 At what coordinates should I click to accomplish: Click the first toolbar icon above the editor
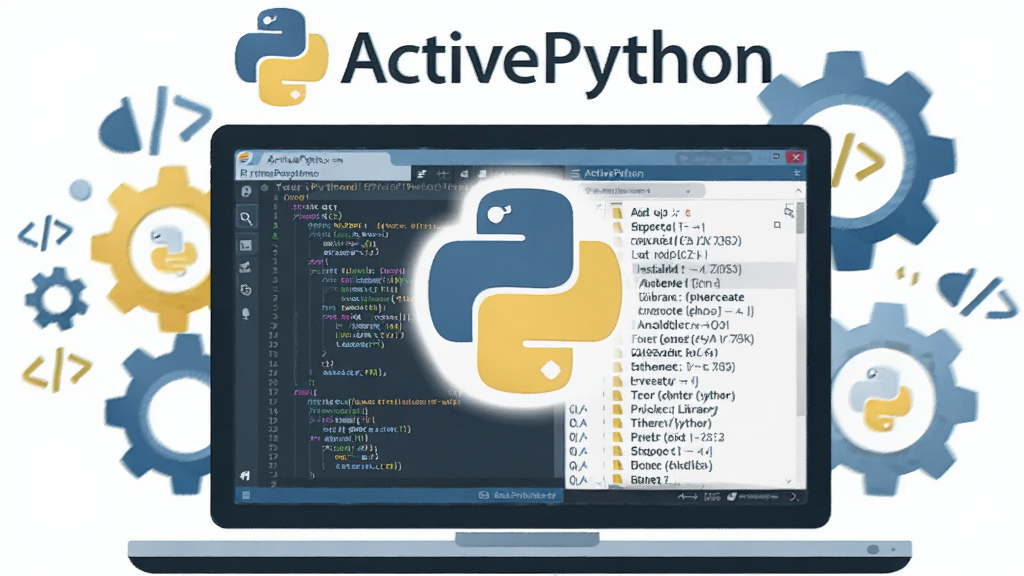click(x=422, y=174)
